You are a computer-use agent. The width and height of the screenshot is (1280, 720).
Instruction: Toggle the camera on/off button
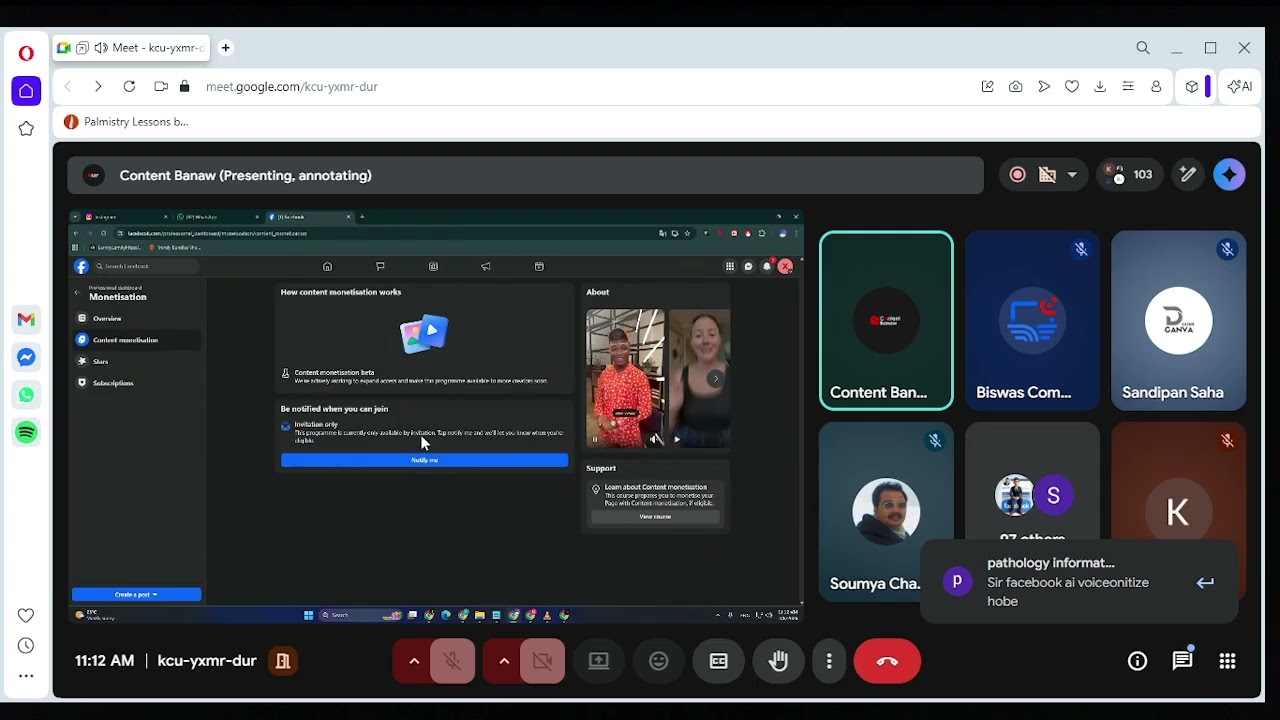[x=543, y=661]
